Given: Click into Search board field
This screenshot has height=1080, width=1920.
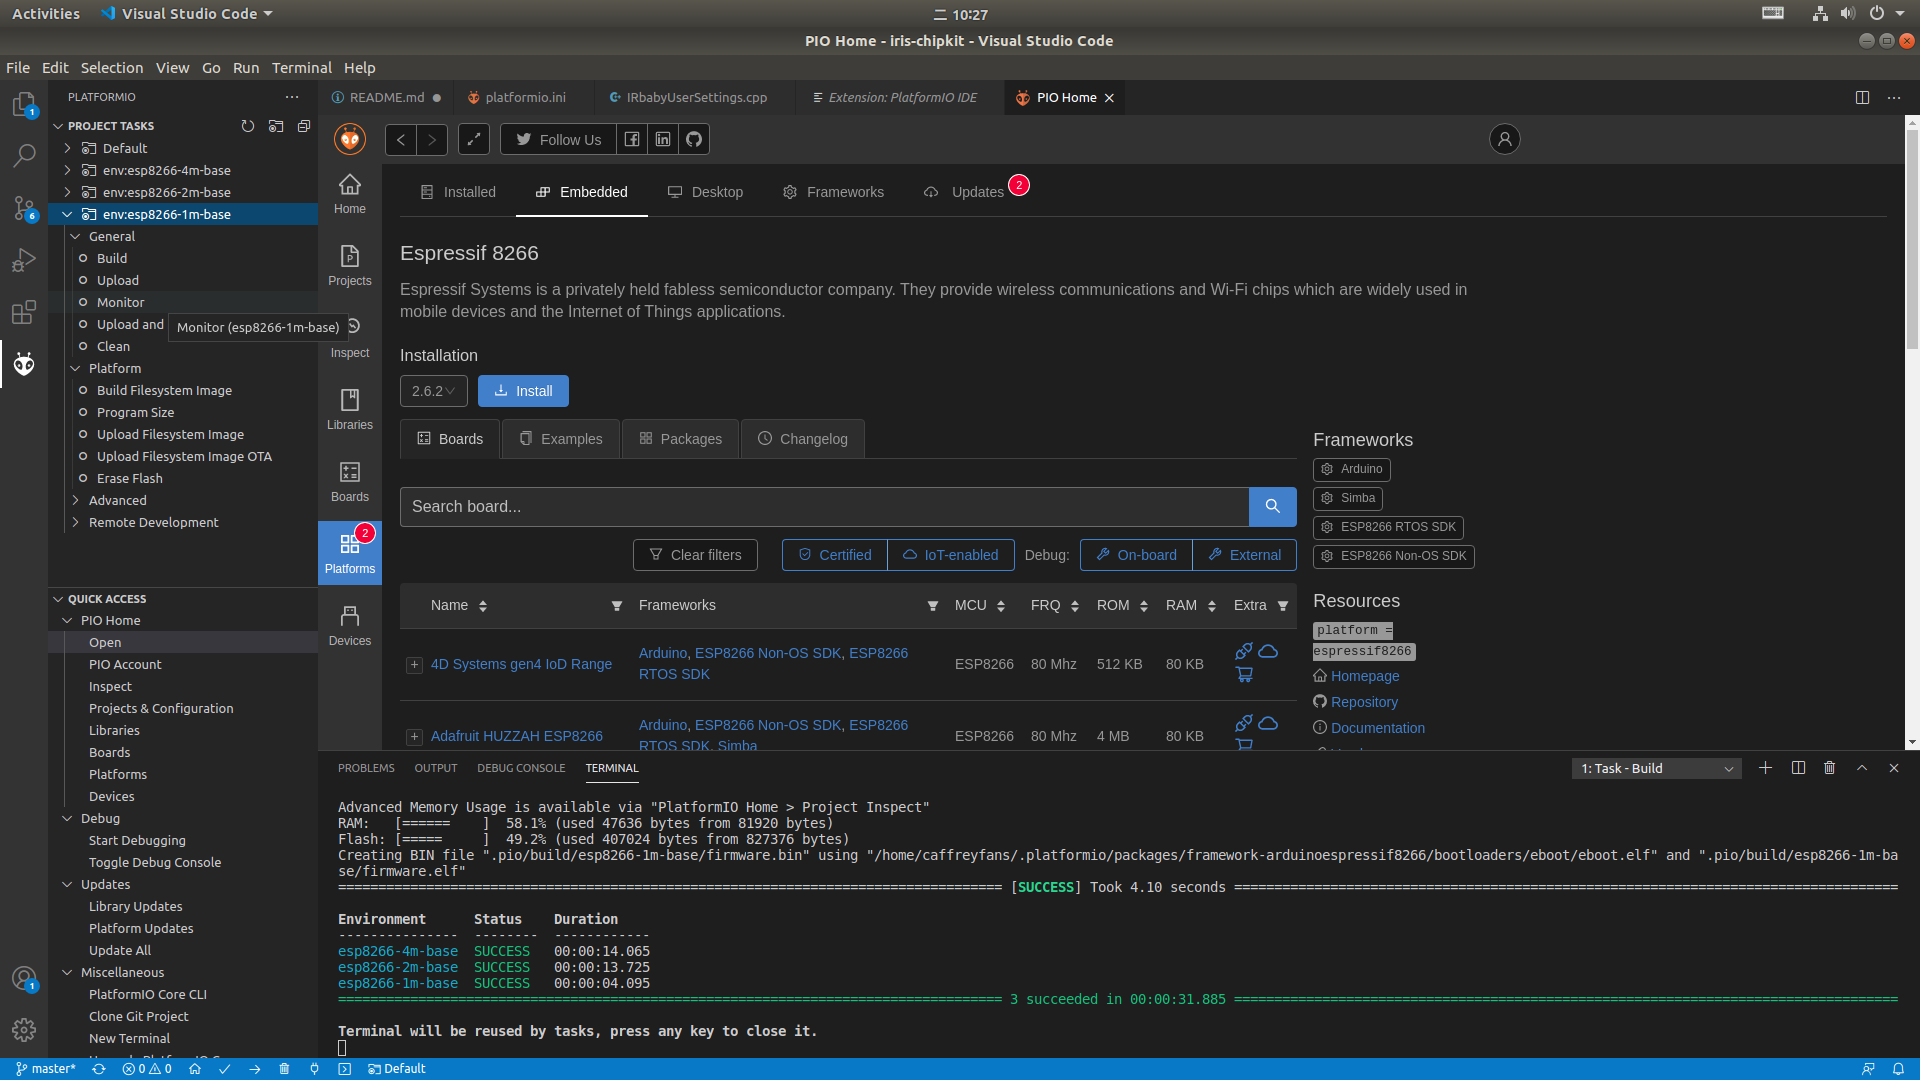Looking at the screenshot, I should click(x=824, y=507).
